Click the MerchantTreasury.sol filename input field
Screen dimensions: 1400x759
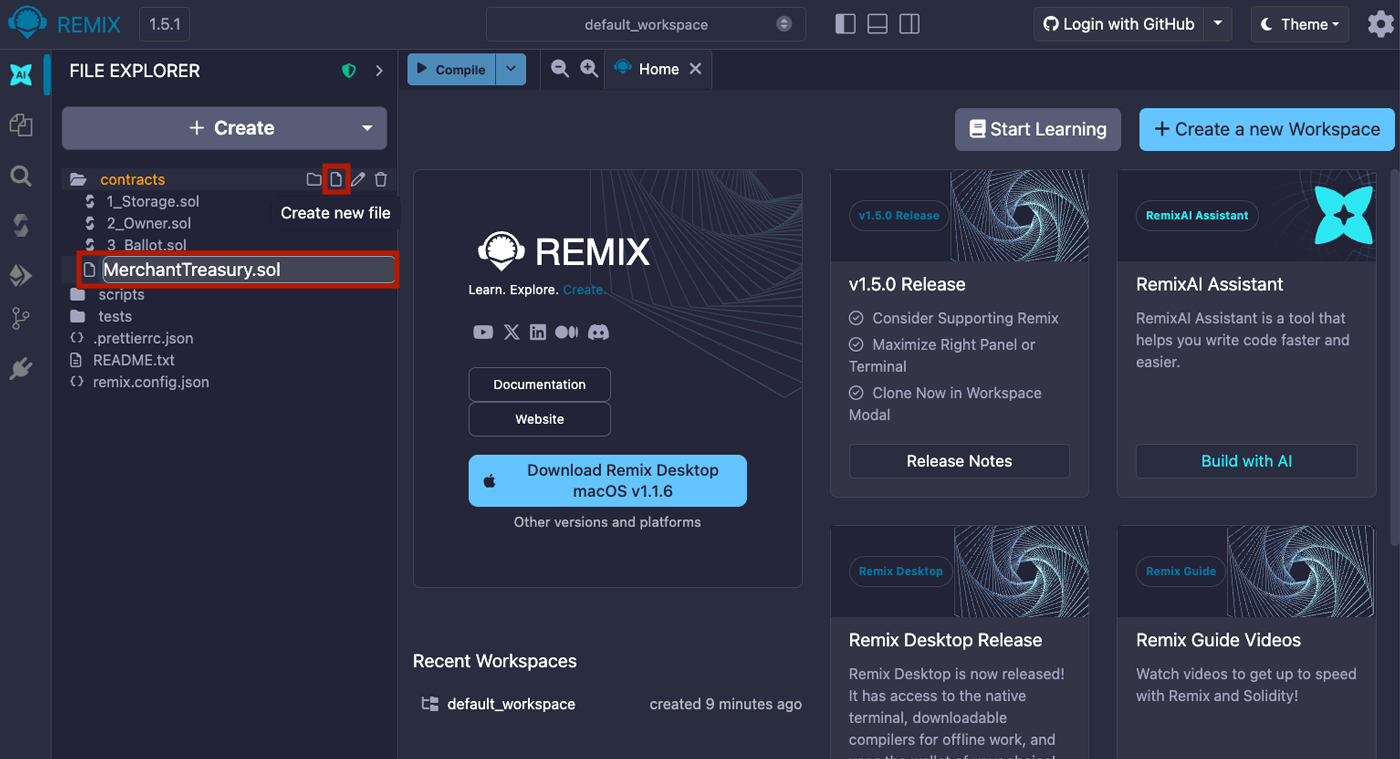click(x=248, y=270)
